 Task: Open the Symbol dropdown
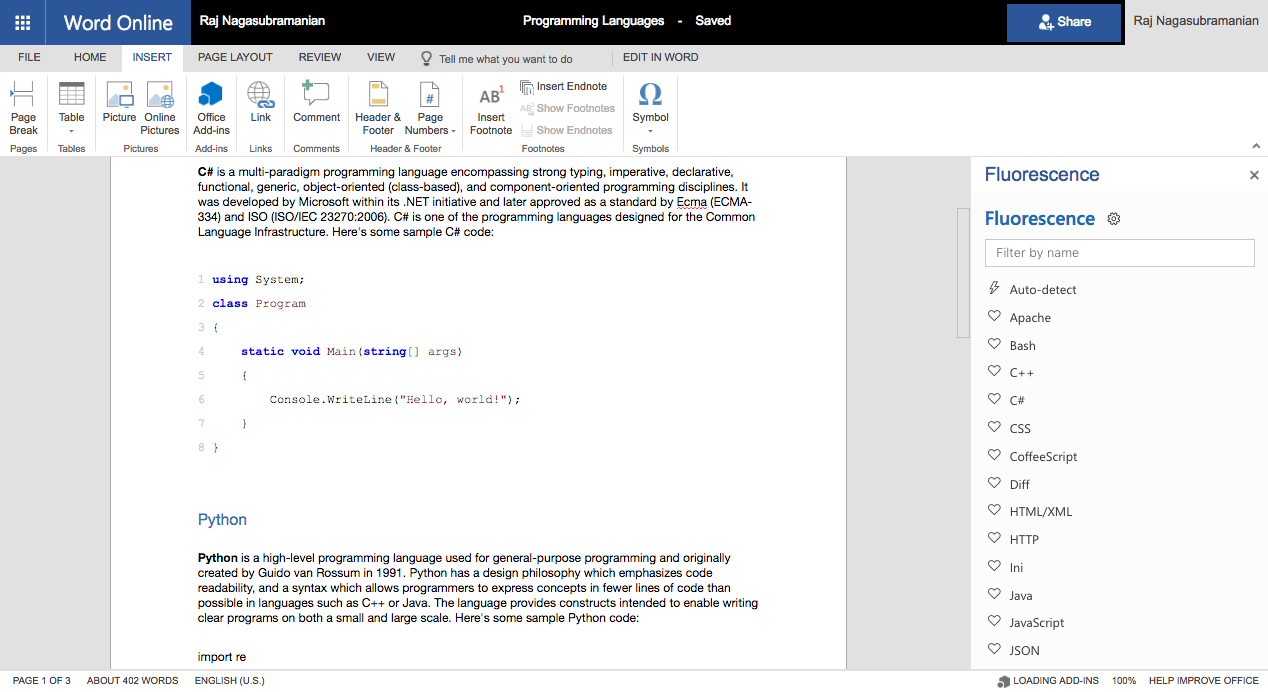(650, 108)
